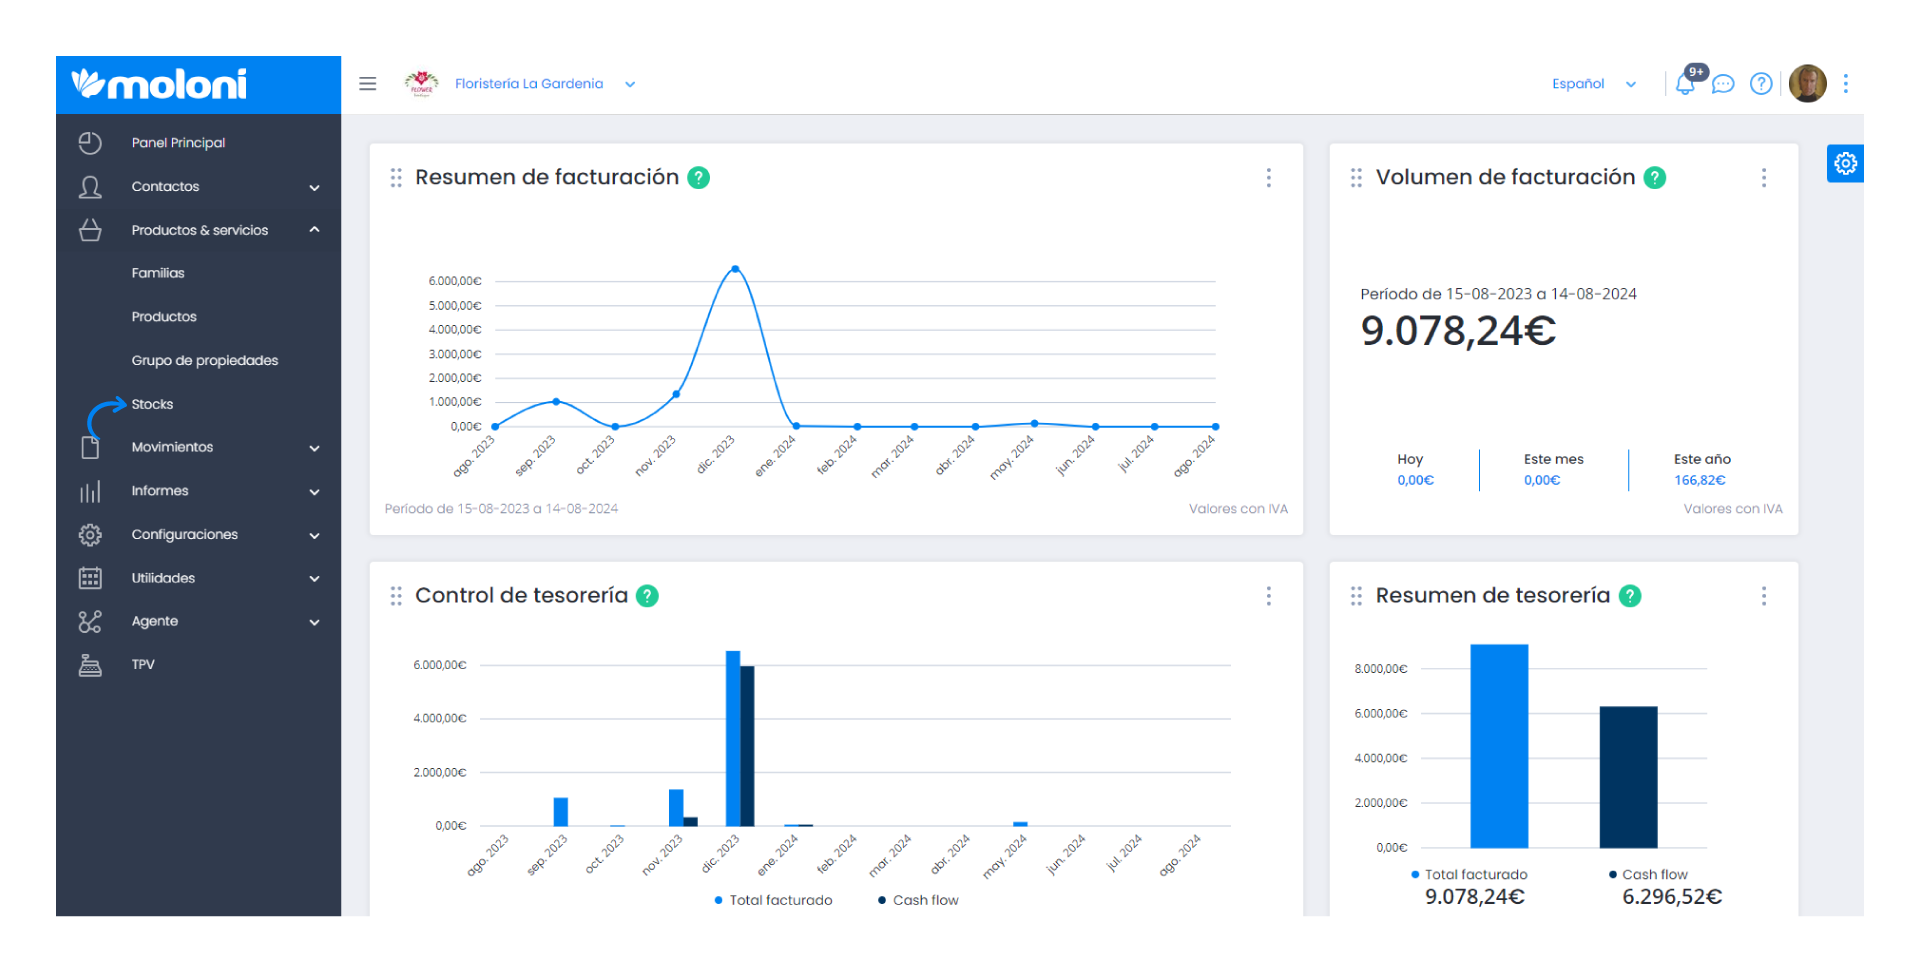Click the Este mes 0,00€ value

tap(1542, 481)
